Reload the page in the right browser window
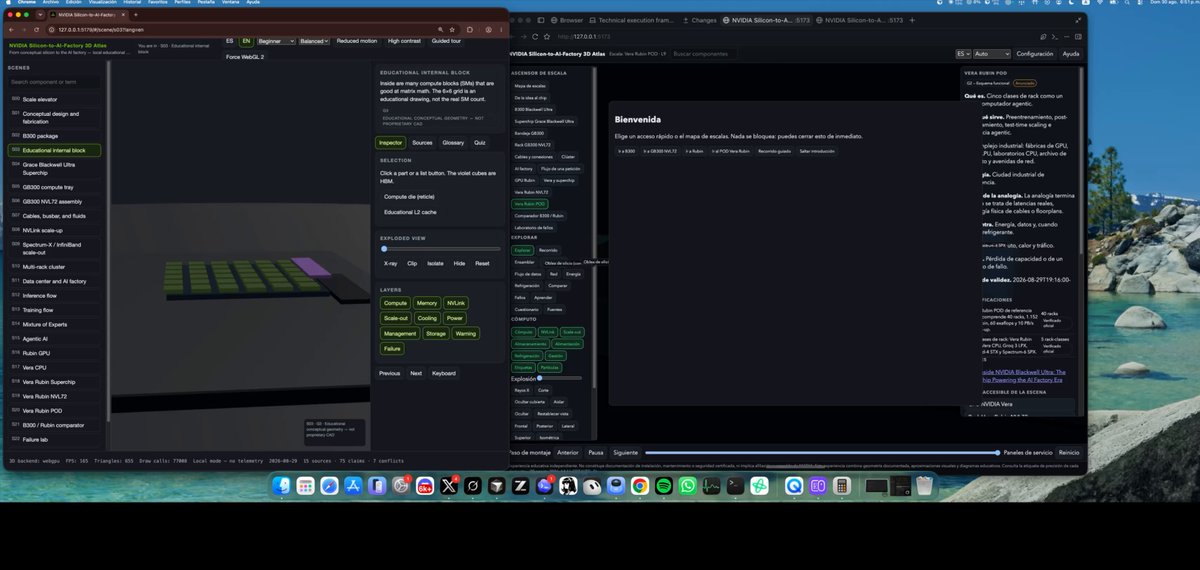The width and height of the screenshot is (1200, 570). 535,36
